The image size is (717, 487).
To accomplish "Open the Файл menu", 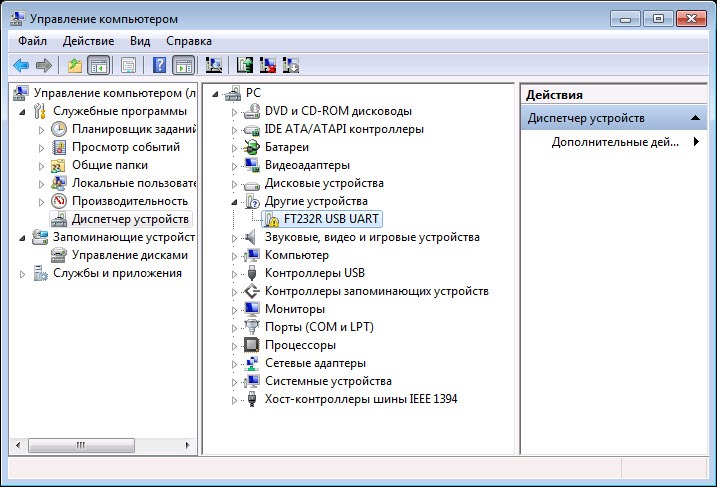I will click(32, 41).
